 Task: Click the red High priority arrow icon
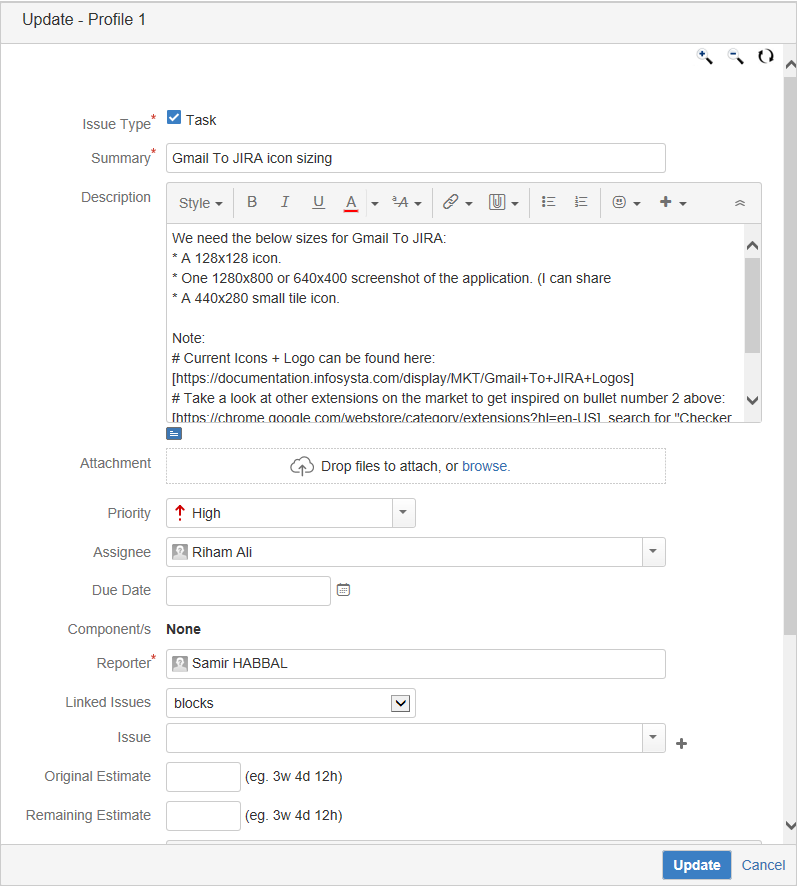click(x=180, y=513)
